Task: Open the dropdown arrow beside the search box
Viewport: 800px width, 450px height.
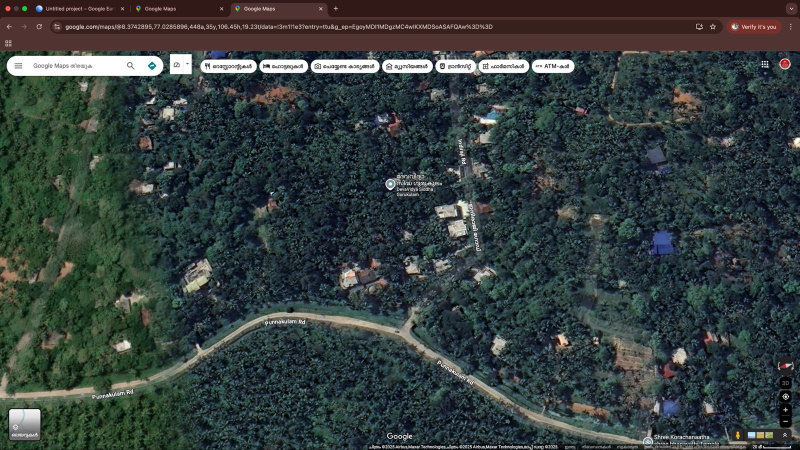Action: click(x=187, y=64)
